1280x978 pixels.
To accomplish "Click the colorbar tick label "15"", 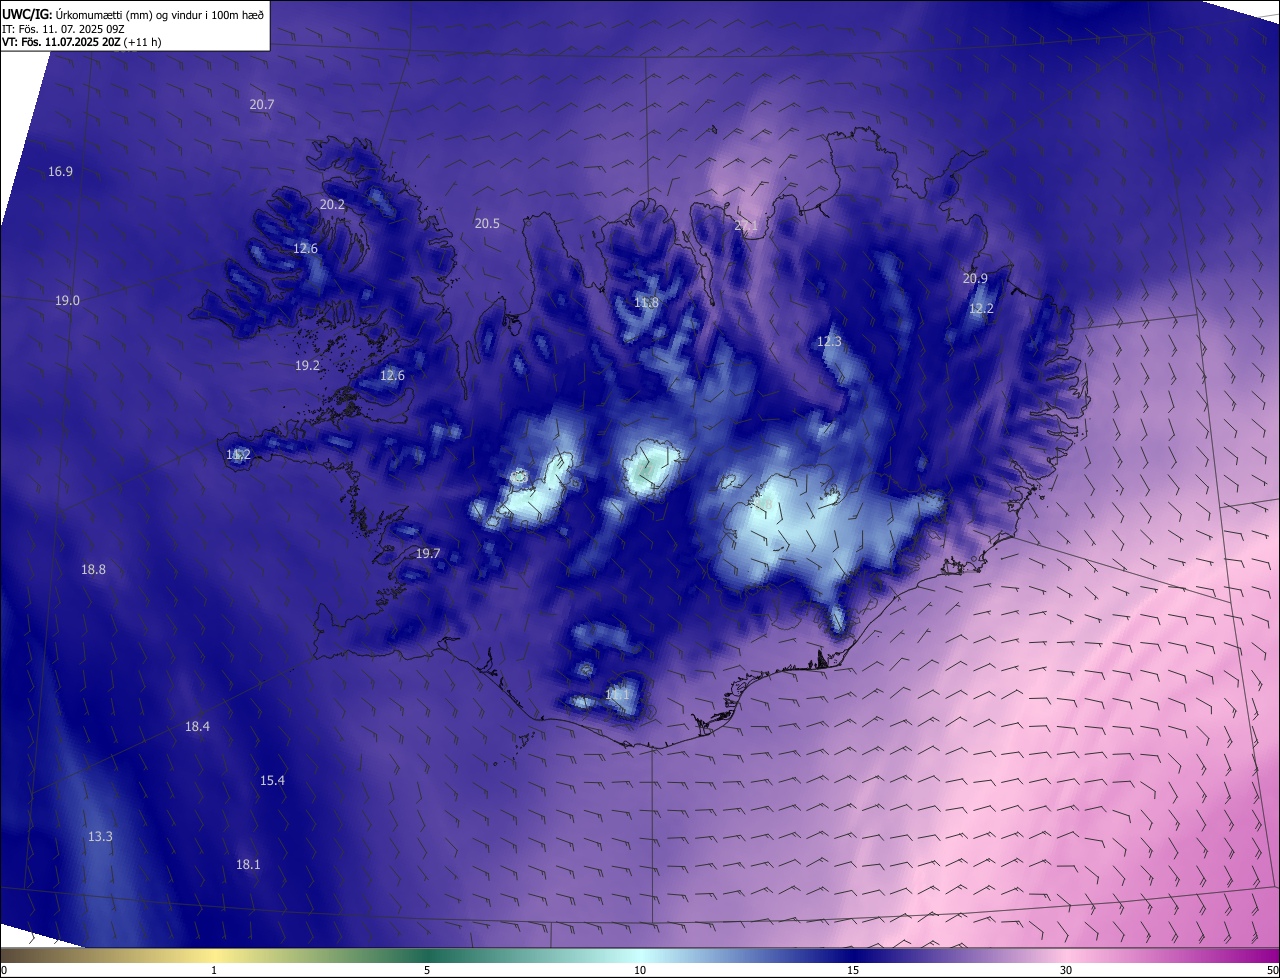I will click(x=853, y=970).
